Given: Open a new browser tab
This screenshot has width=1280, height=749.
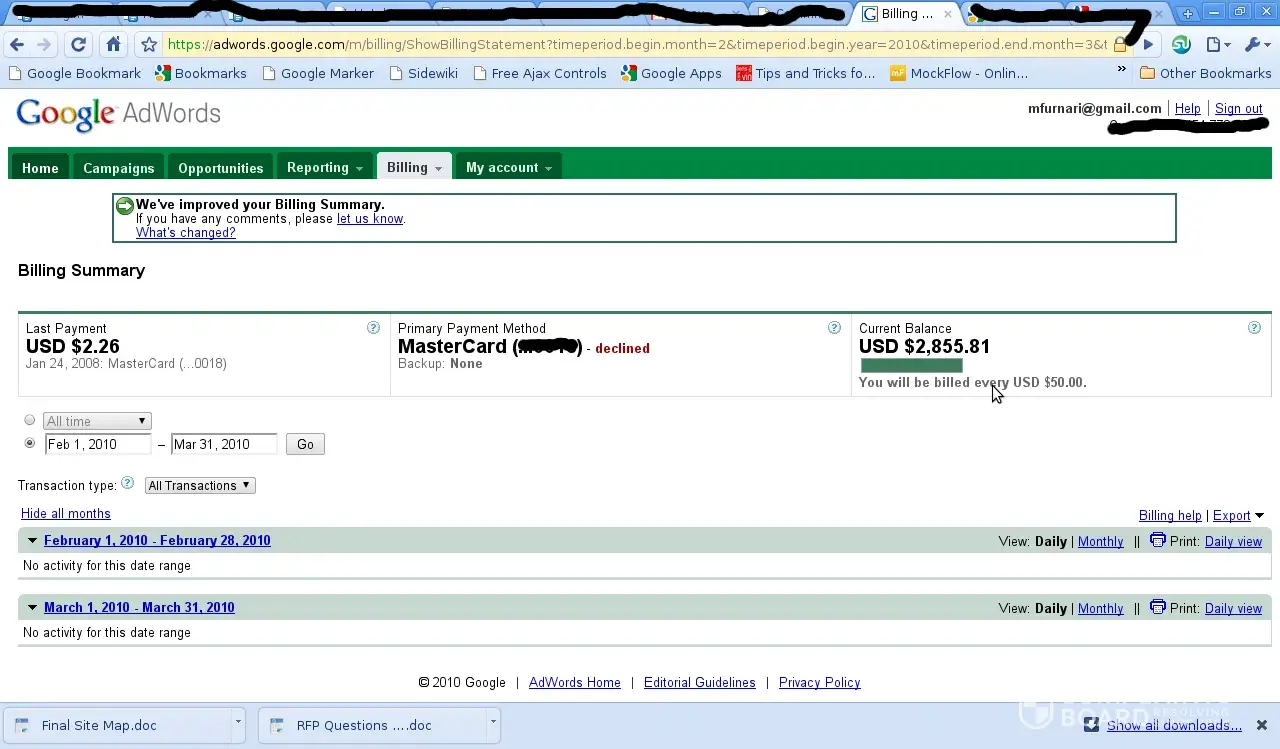Looking at the screenshot, I should 1187,14.
